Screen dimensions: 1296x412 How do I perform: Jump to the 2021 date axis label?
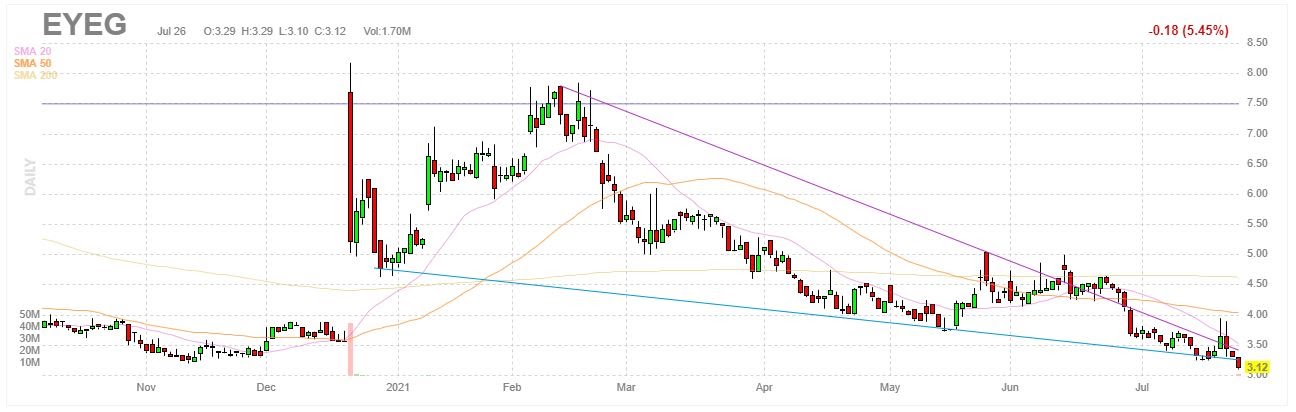click(x=397, y=386)
